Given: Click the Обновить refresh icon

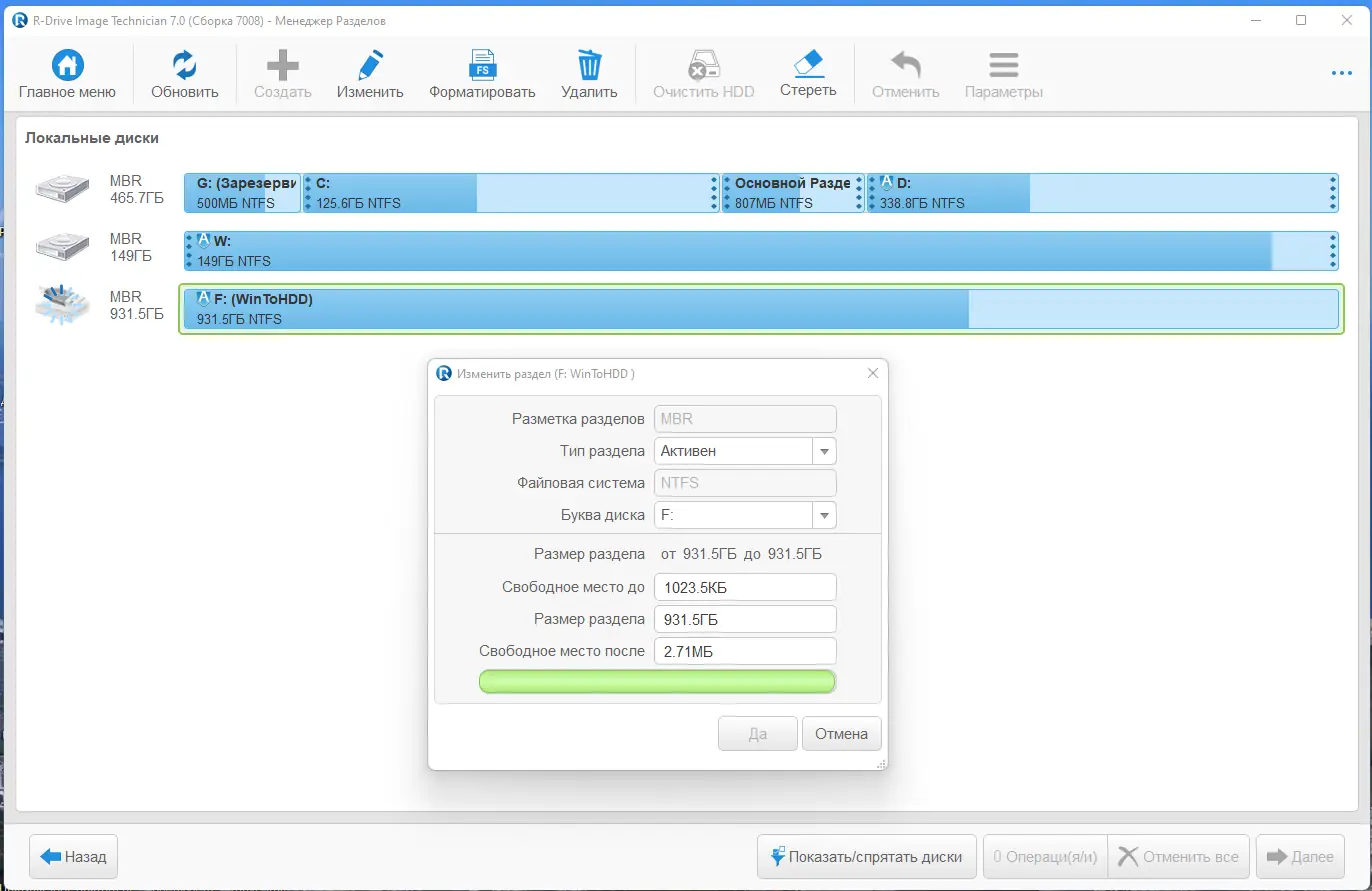Looking at the screenshot, I should [185, 66].
